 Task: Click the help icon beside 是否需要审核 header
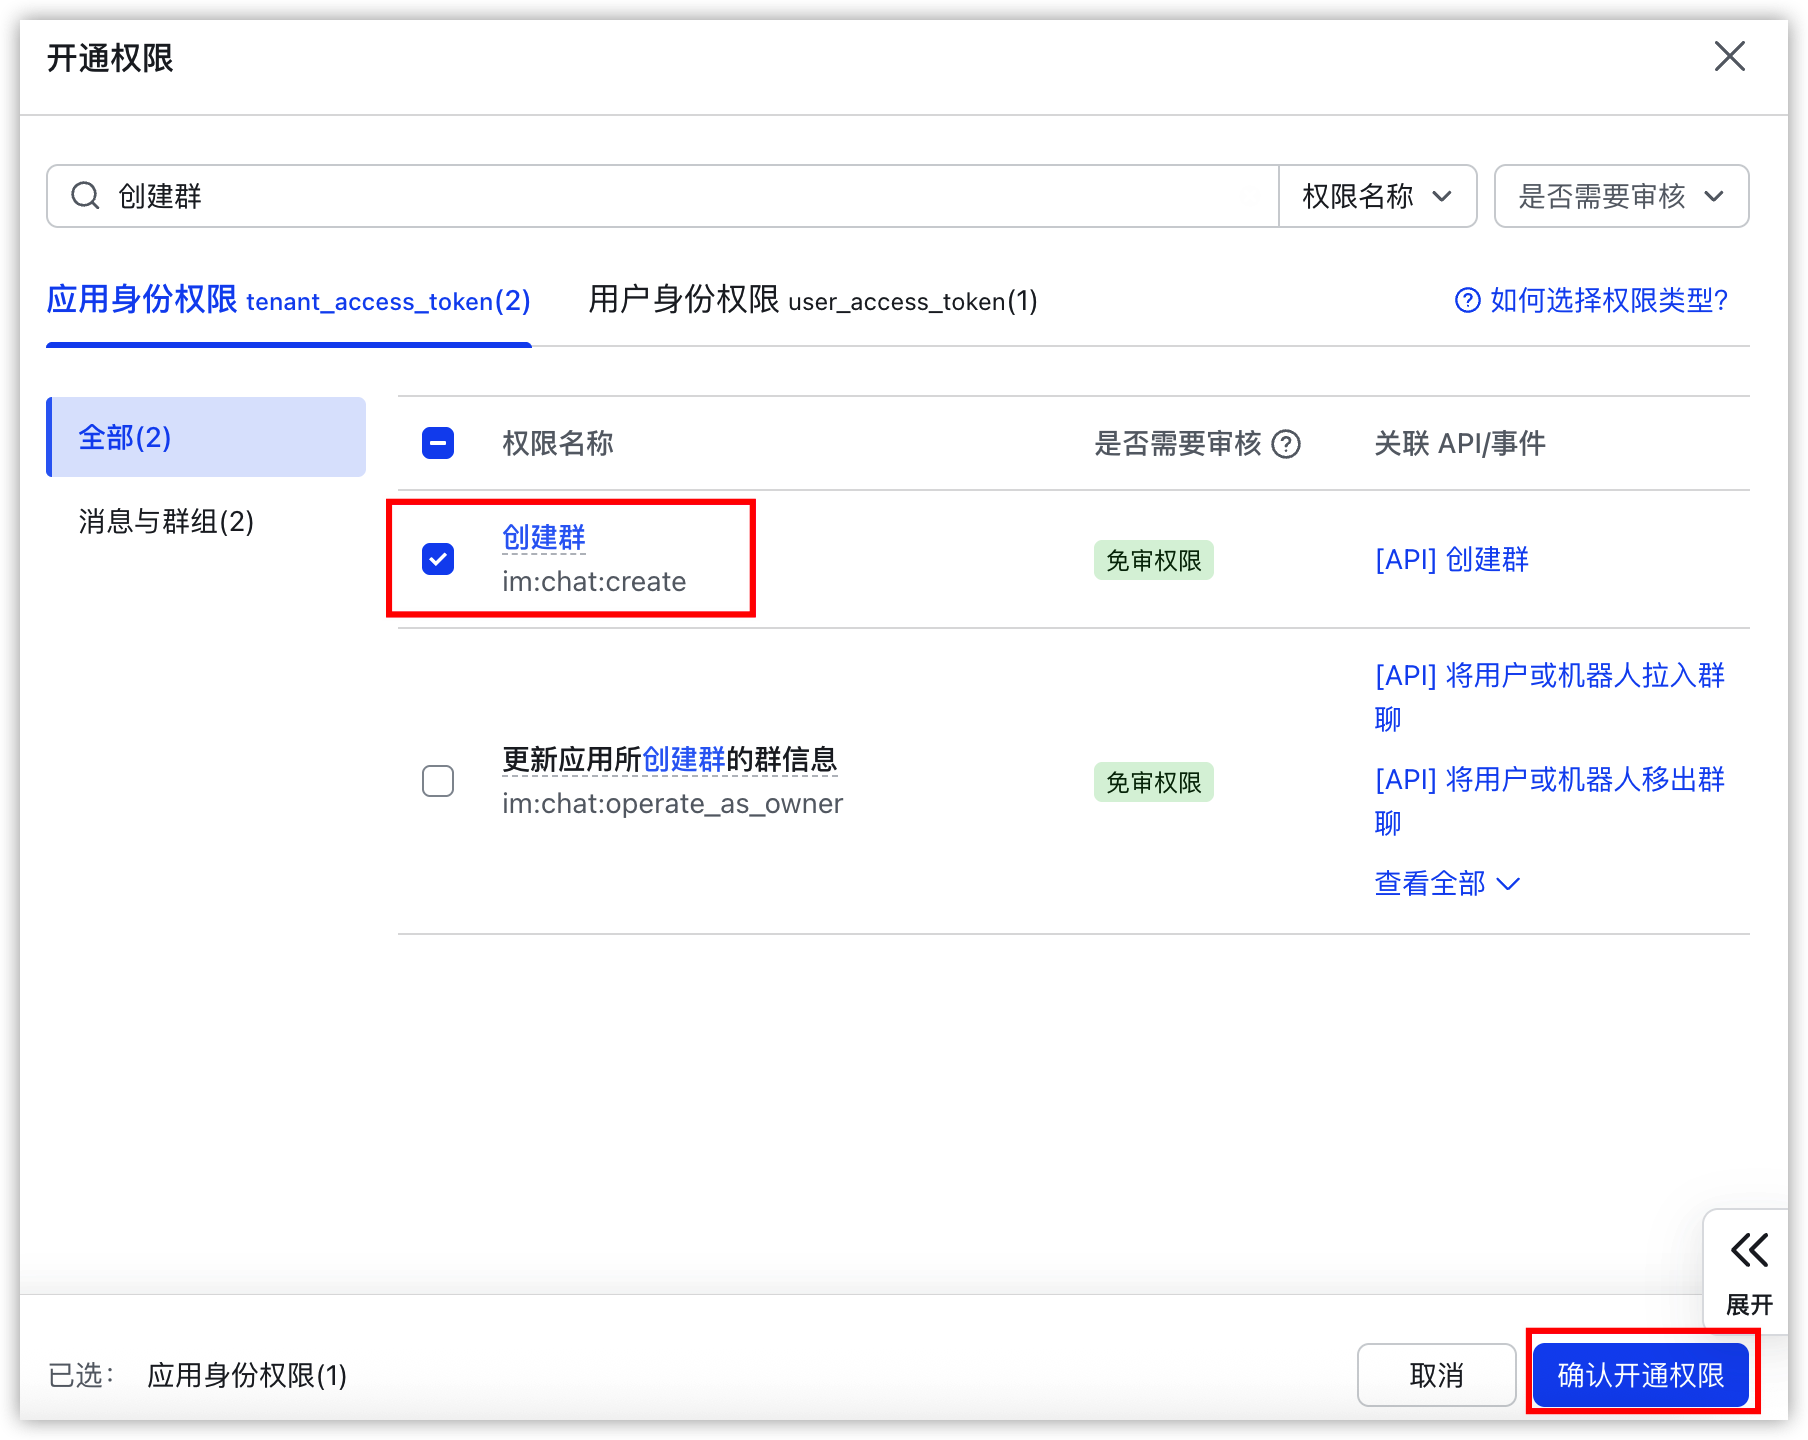tap(1286, 444)
